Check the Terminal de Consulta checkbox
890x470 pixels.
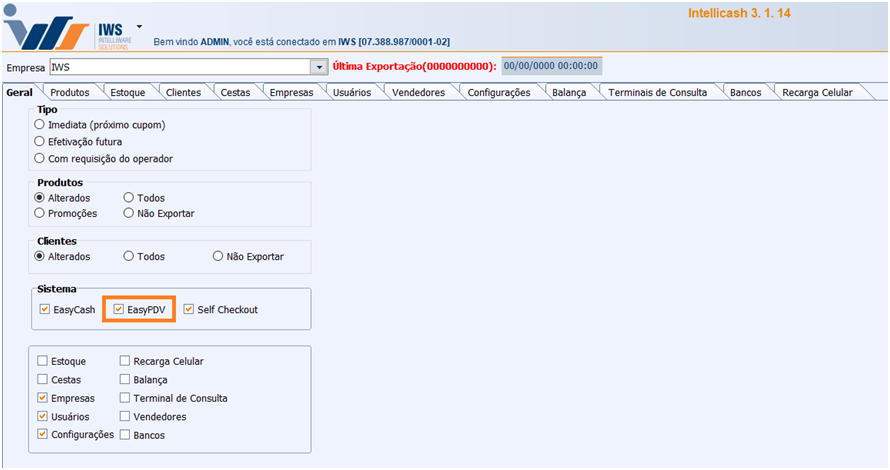[x=125, y=398]
